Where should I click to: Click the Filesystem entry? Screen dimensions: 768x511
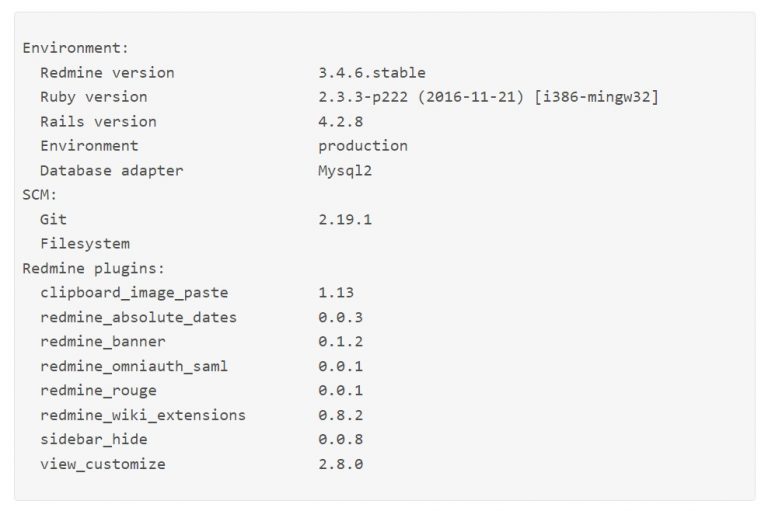point(85,243)
